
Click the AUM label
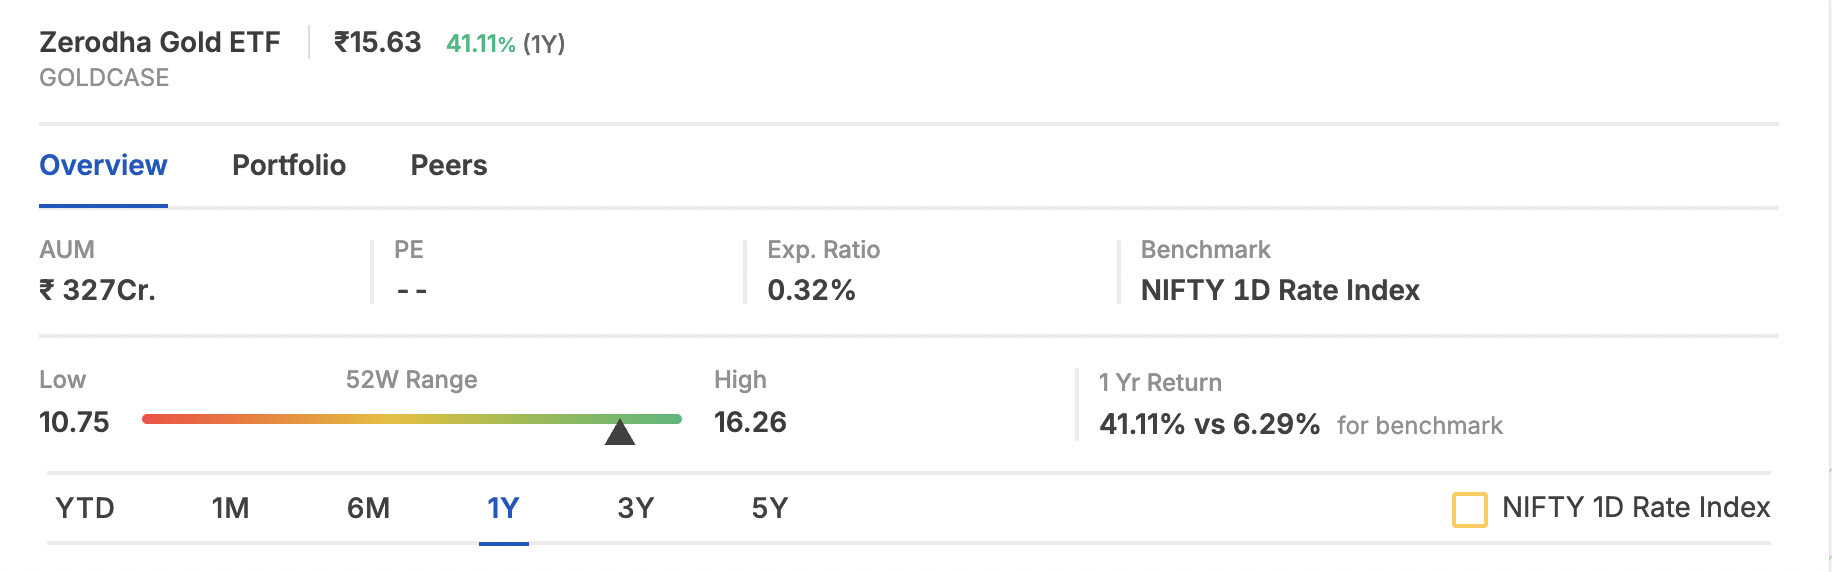click(67, 250)
